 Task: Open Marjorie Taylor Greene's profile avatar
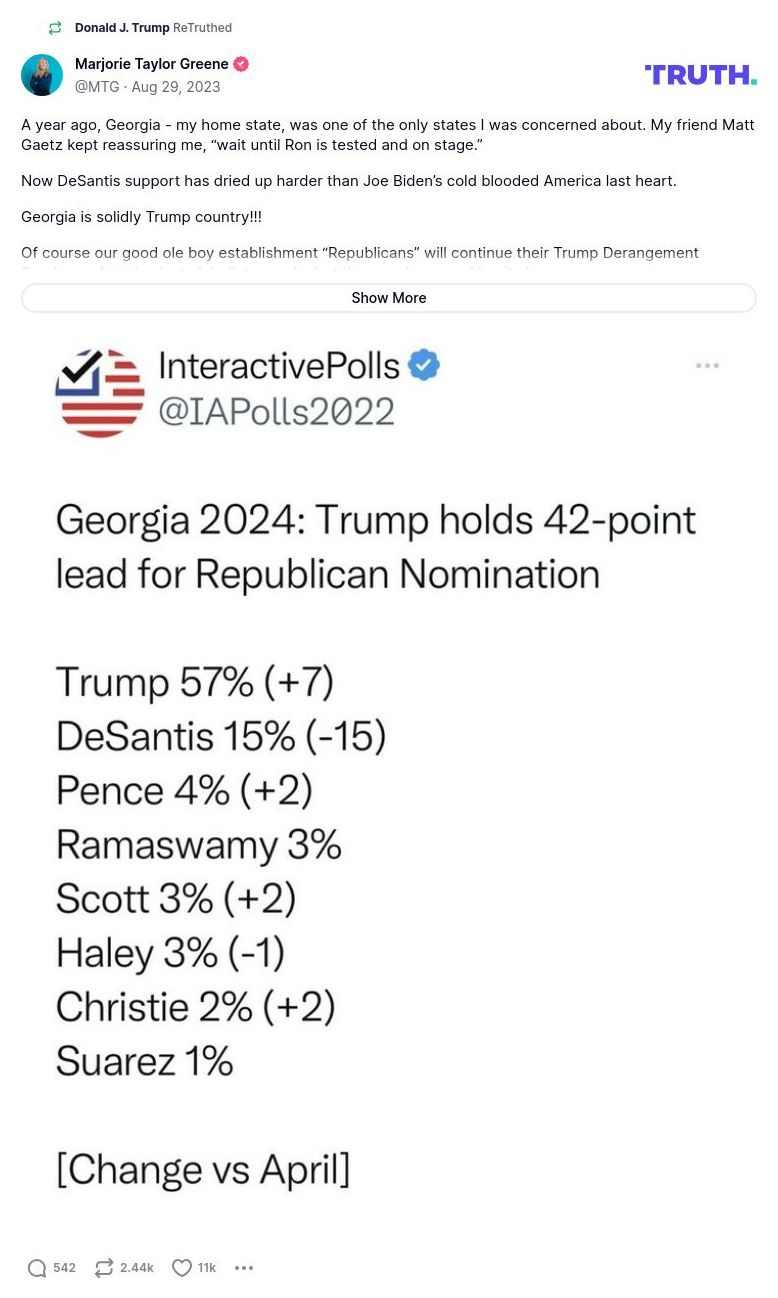(42, 74)
